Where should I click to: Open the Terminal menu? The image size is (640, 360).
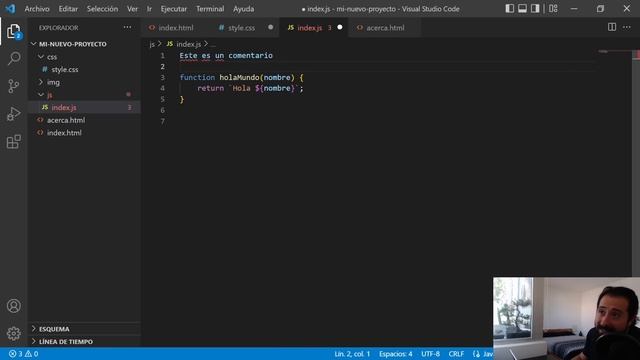click(210, 9)
